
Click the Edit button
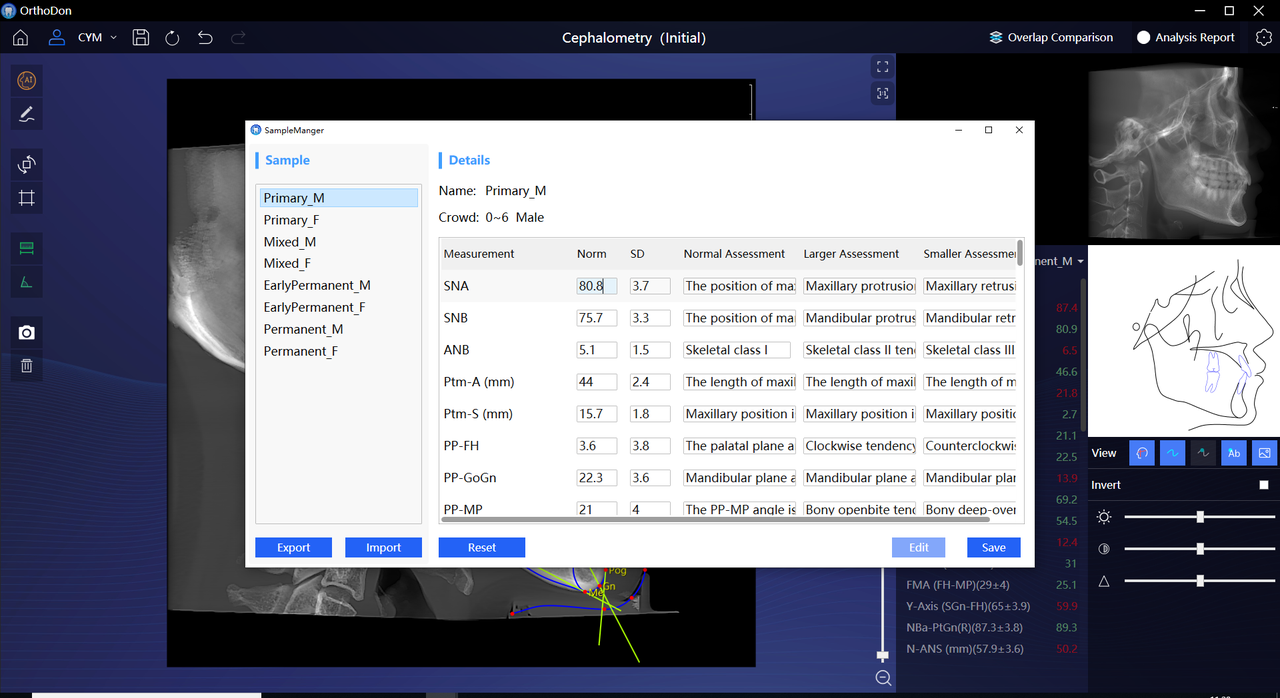pyautogui.click(x=918, y=547)
